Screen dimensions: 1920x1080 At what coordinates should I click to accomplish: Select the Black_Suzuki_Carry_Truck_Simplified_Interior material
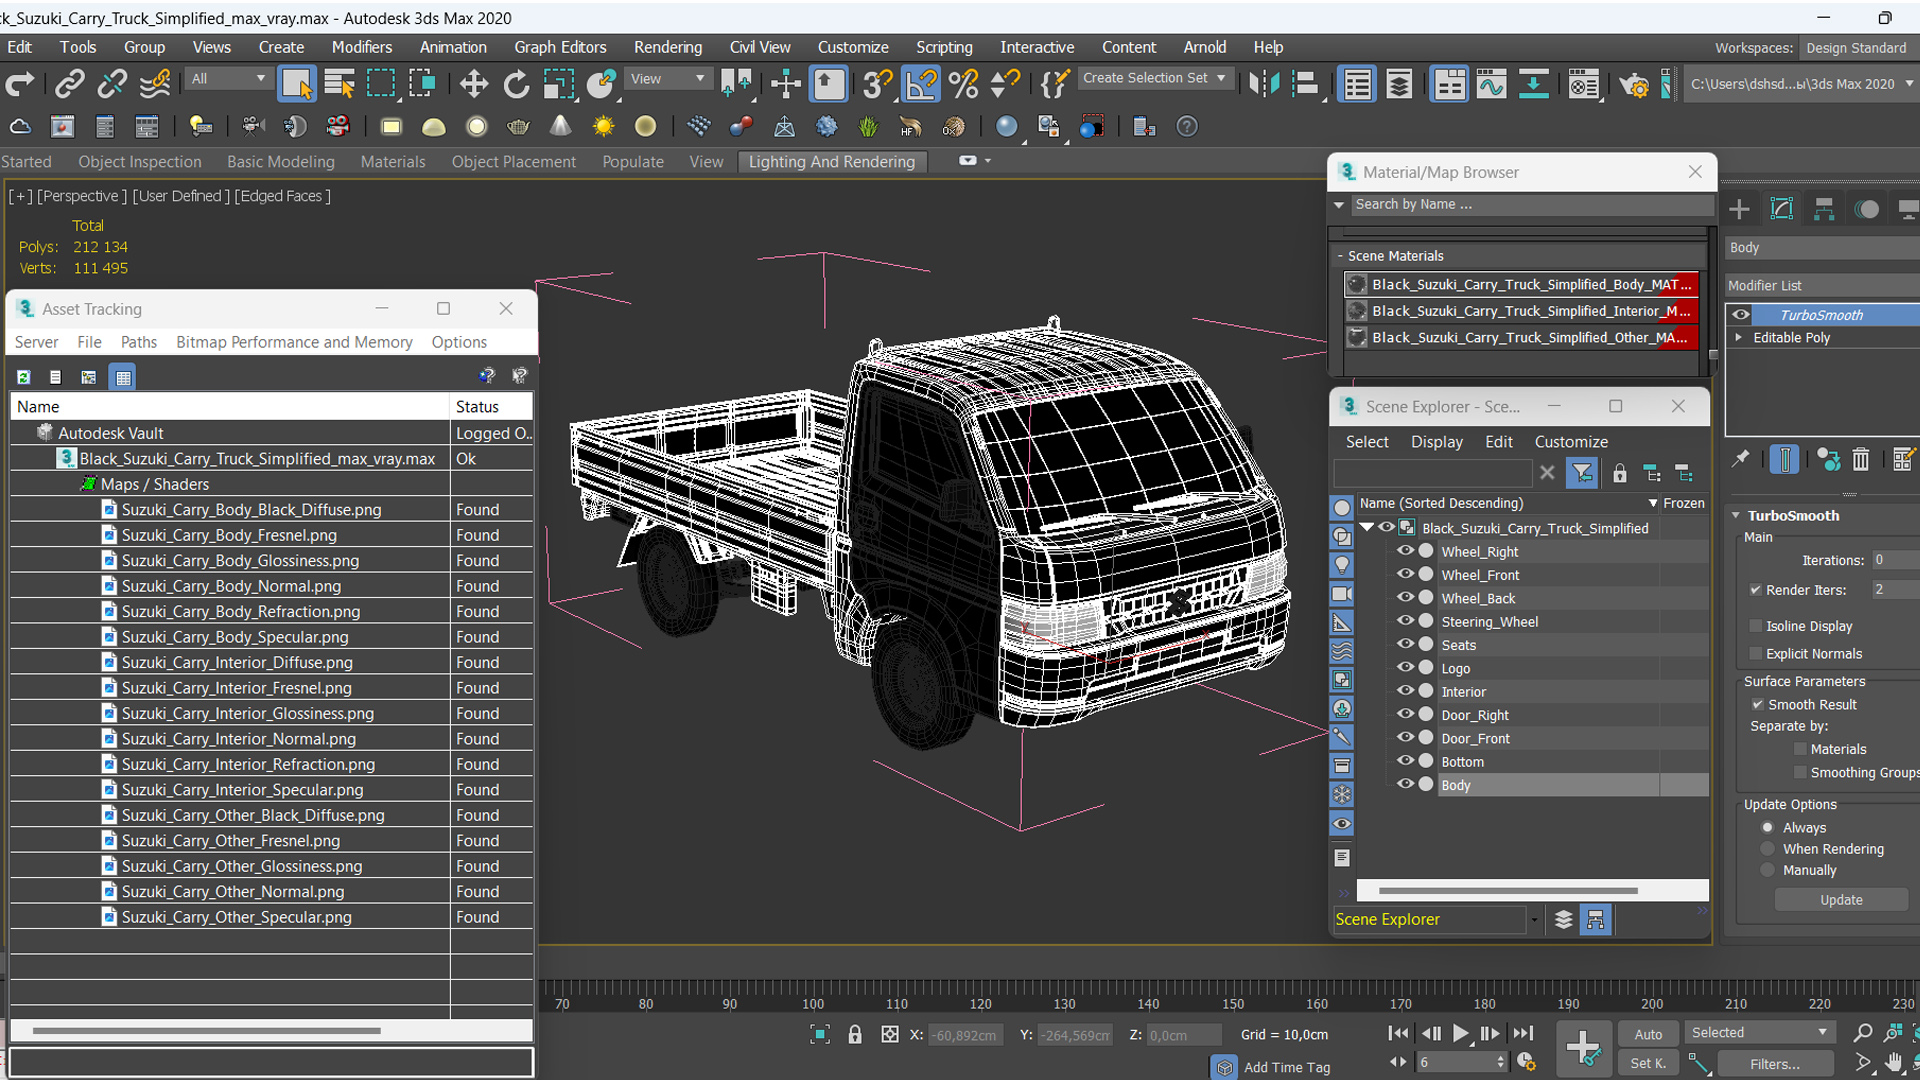click(1521, 311)
